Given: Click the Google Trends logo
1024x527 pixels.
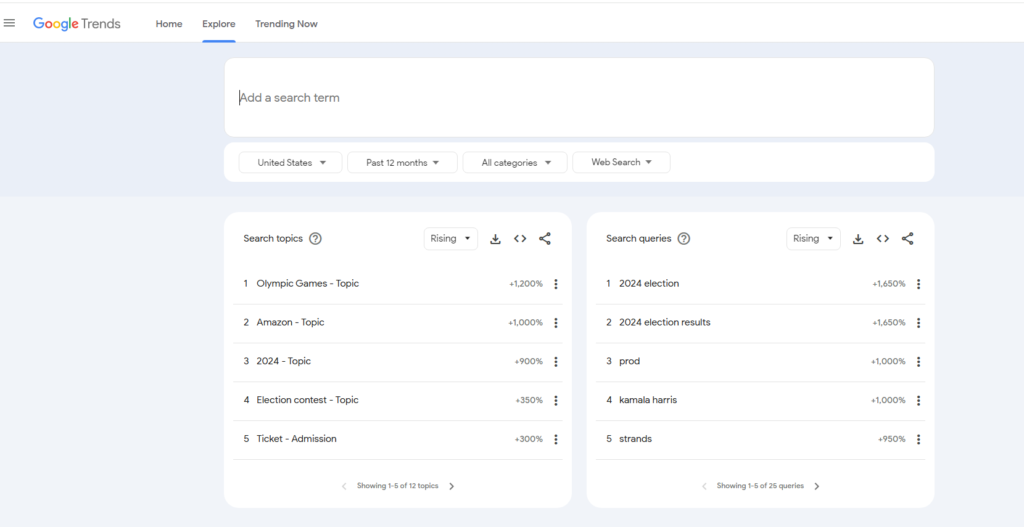Looking at the screenshot, I should (x=77, y=24).
